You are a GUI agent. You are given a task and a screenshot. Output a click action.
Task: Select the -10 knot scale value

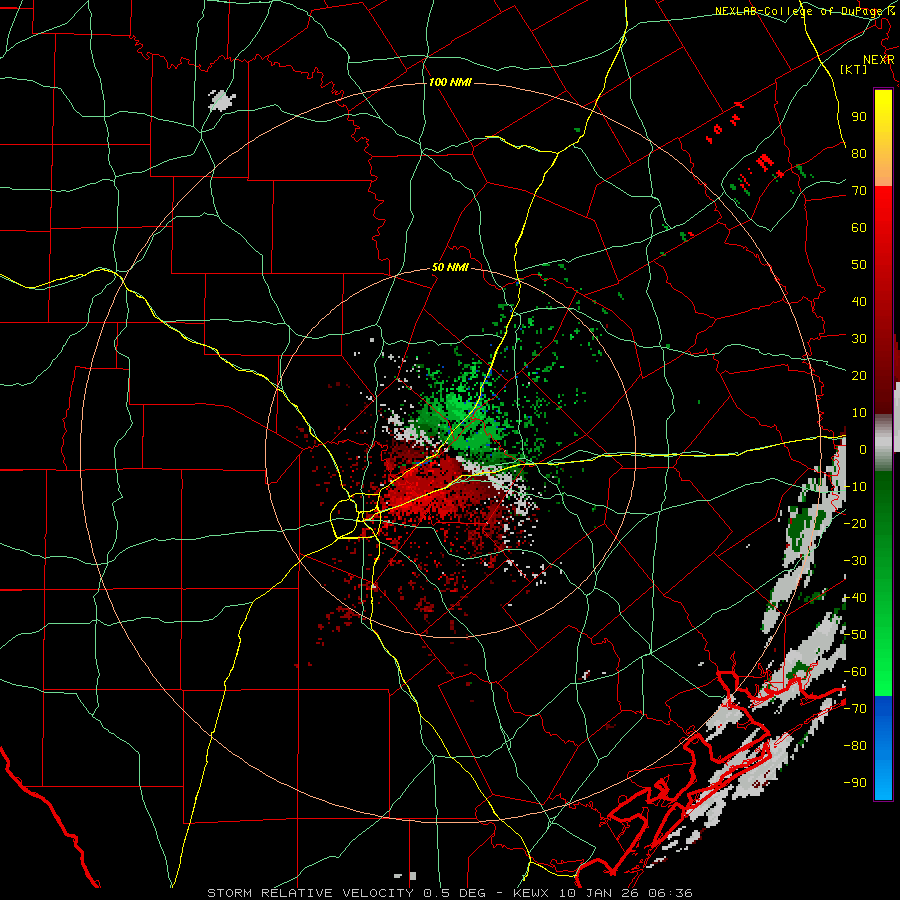coord(855,487)
